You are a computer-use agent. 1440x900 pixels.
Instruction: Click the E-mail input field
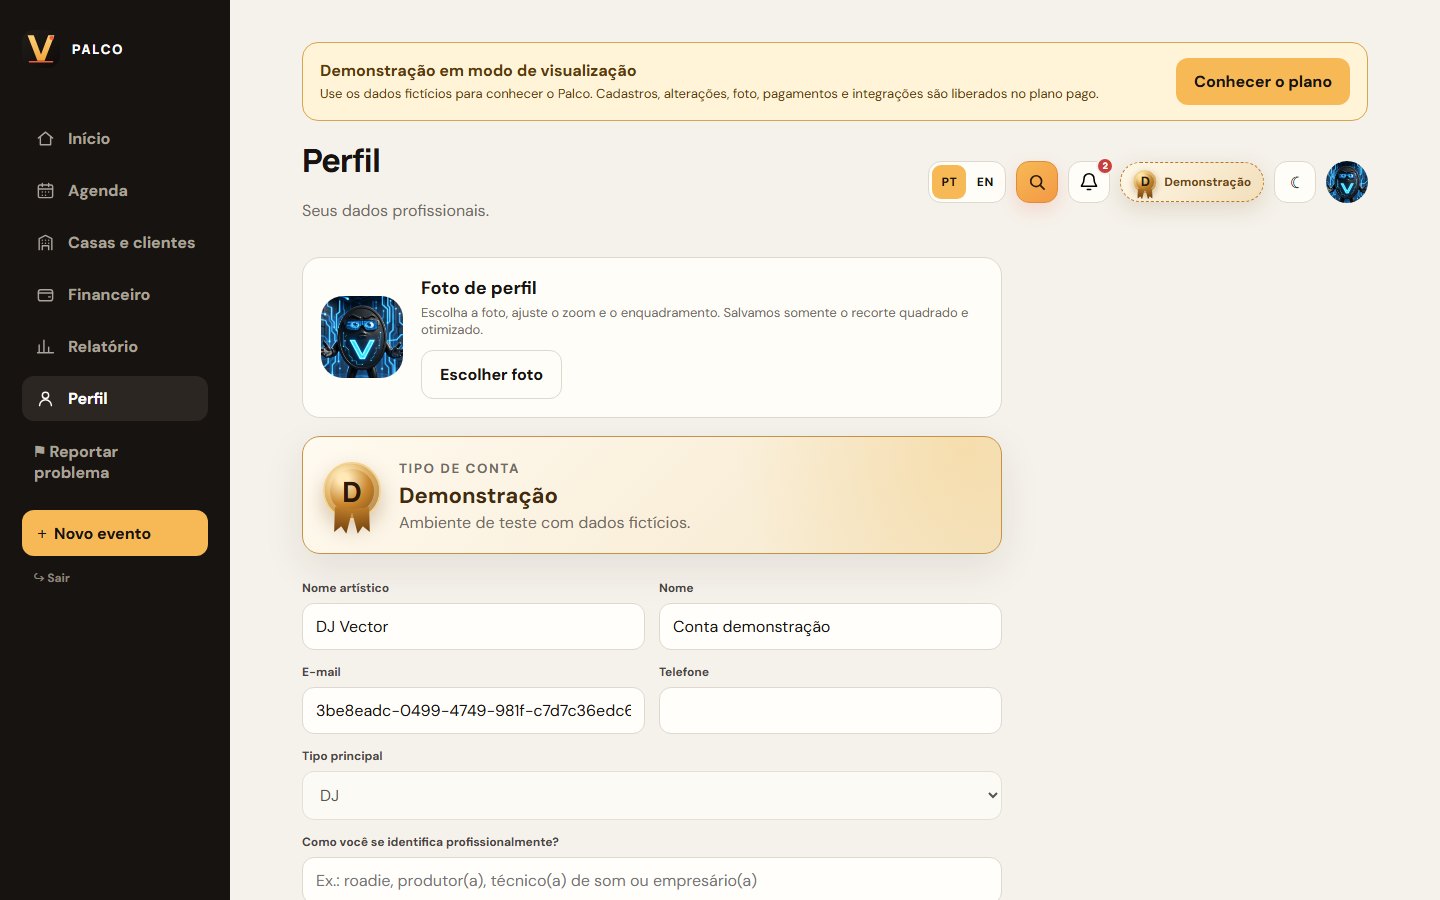[x=473, y=711]
